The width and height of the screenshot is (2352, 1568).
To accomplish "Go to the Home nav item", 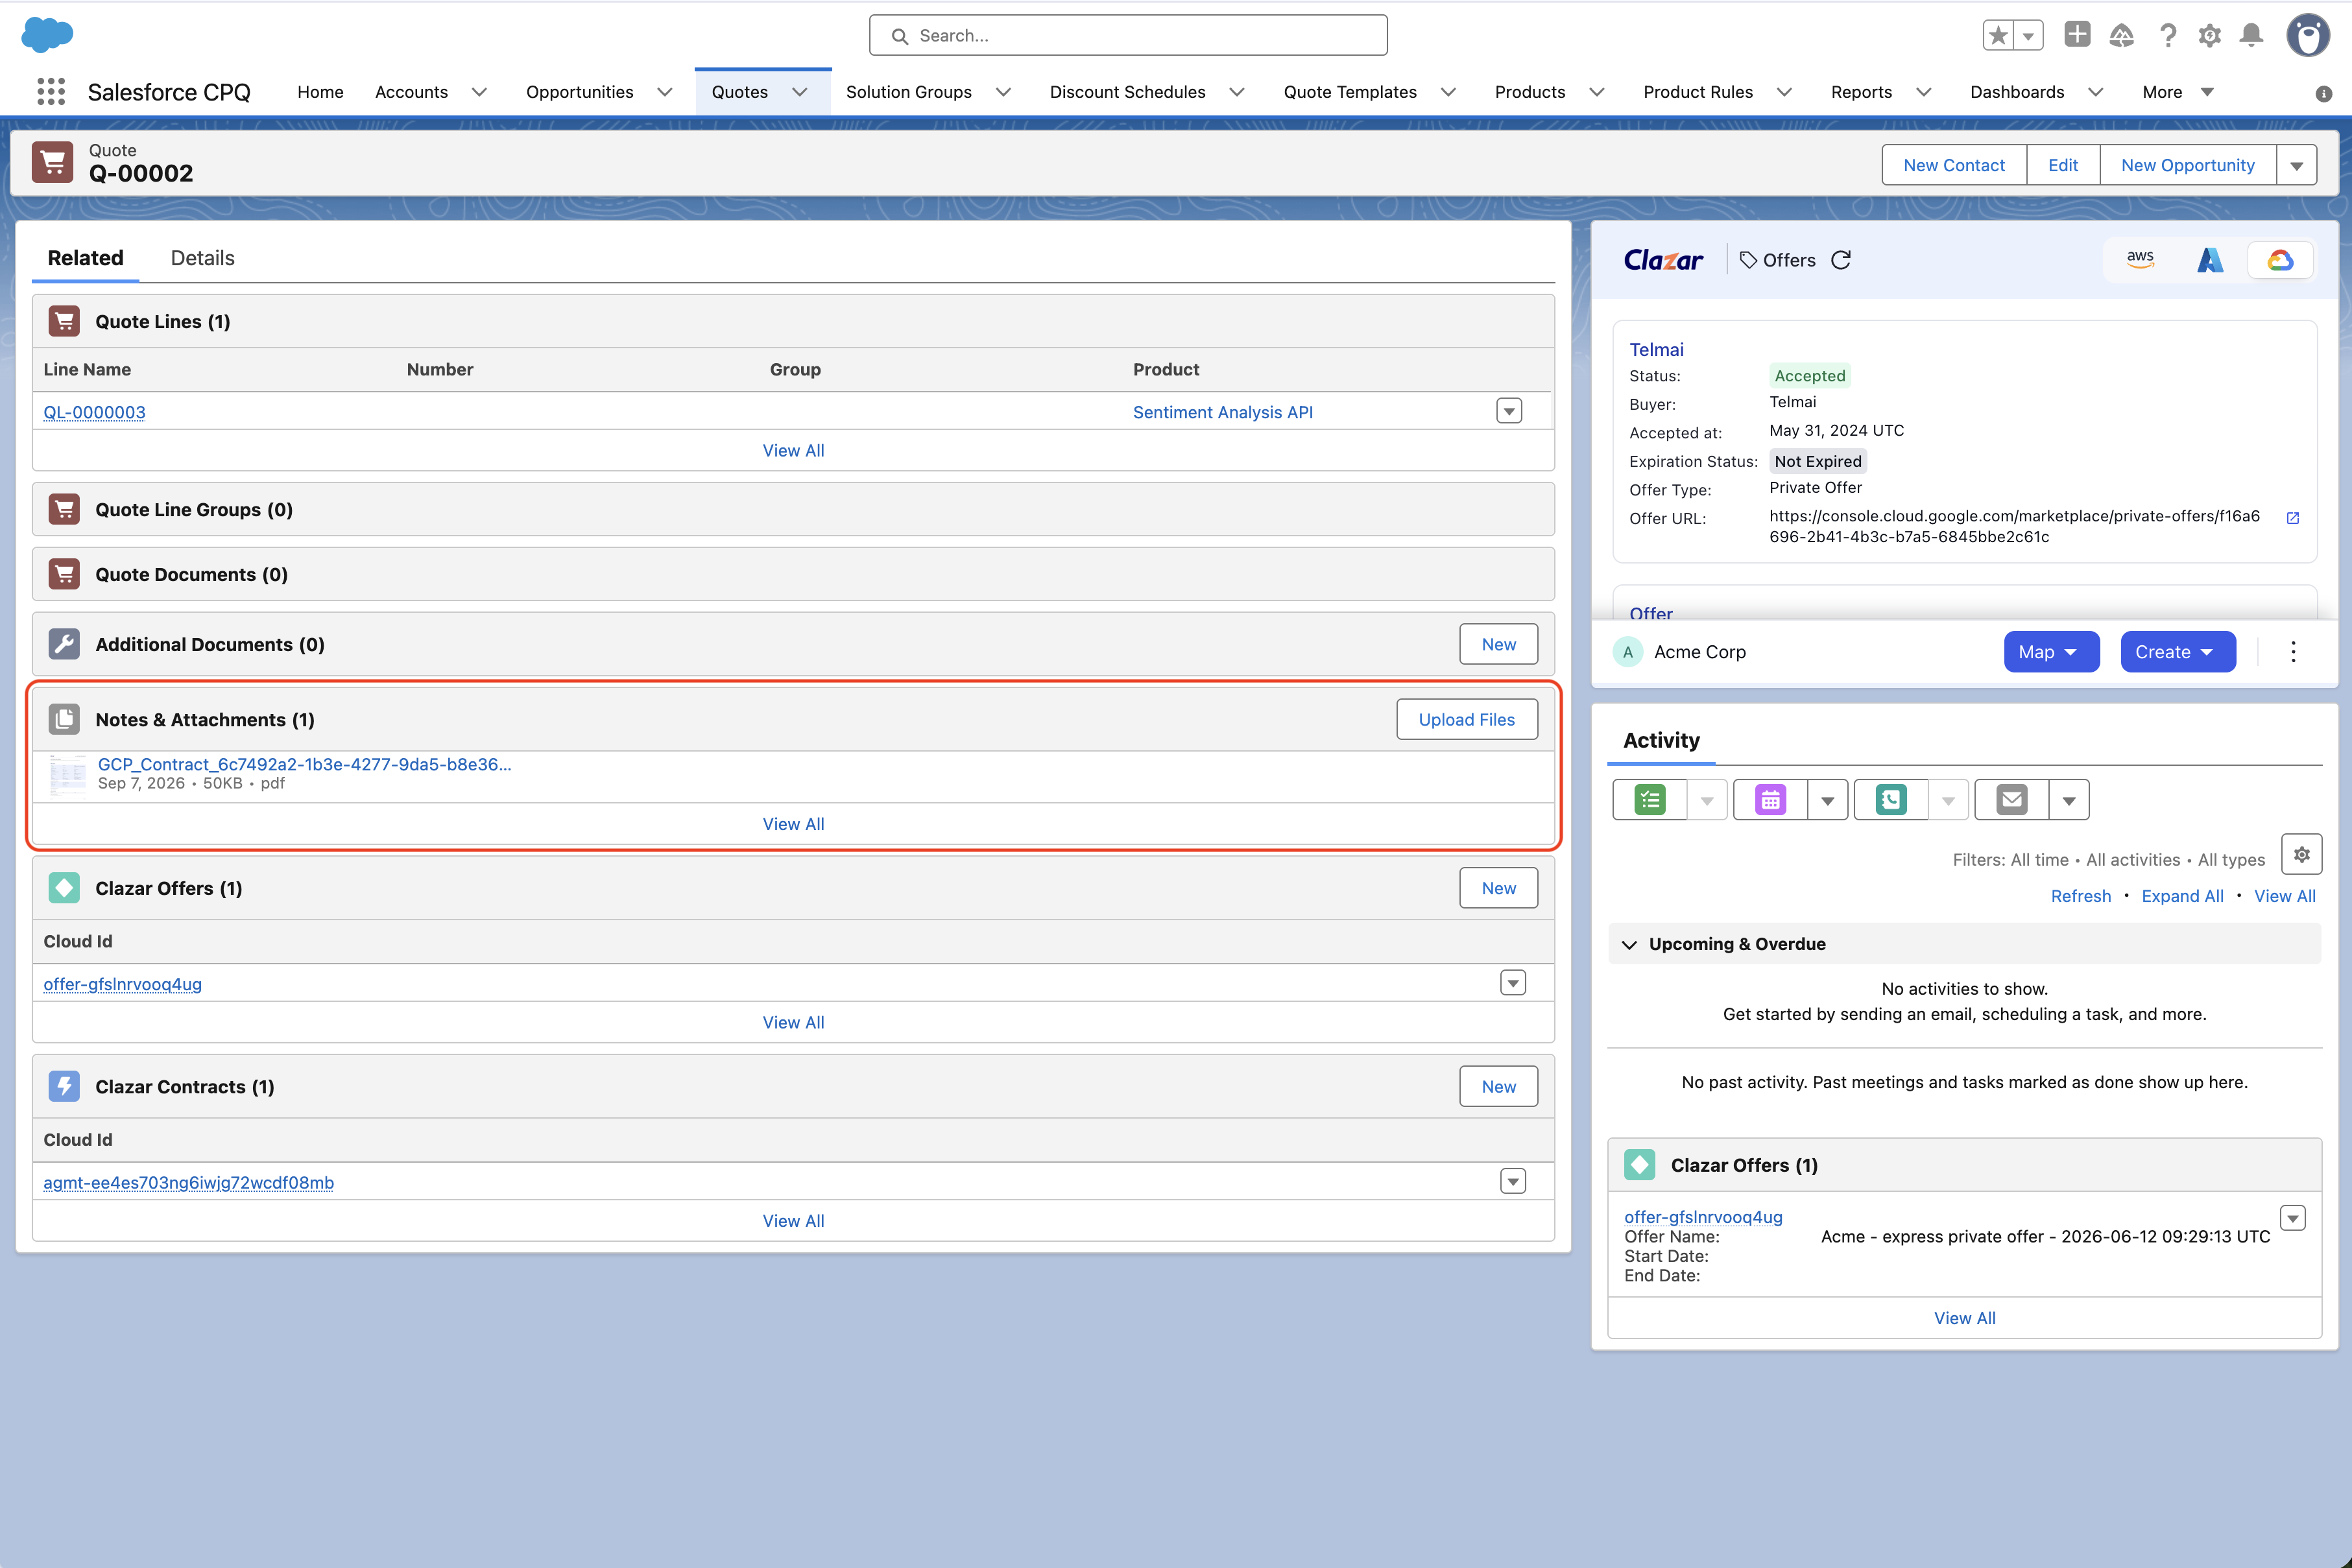I will [320, 92].
